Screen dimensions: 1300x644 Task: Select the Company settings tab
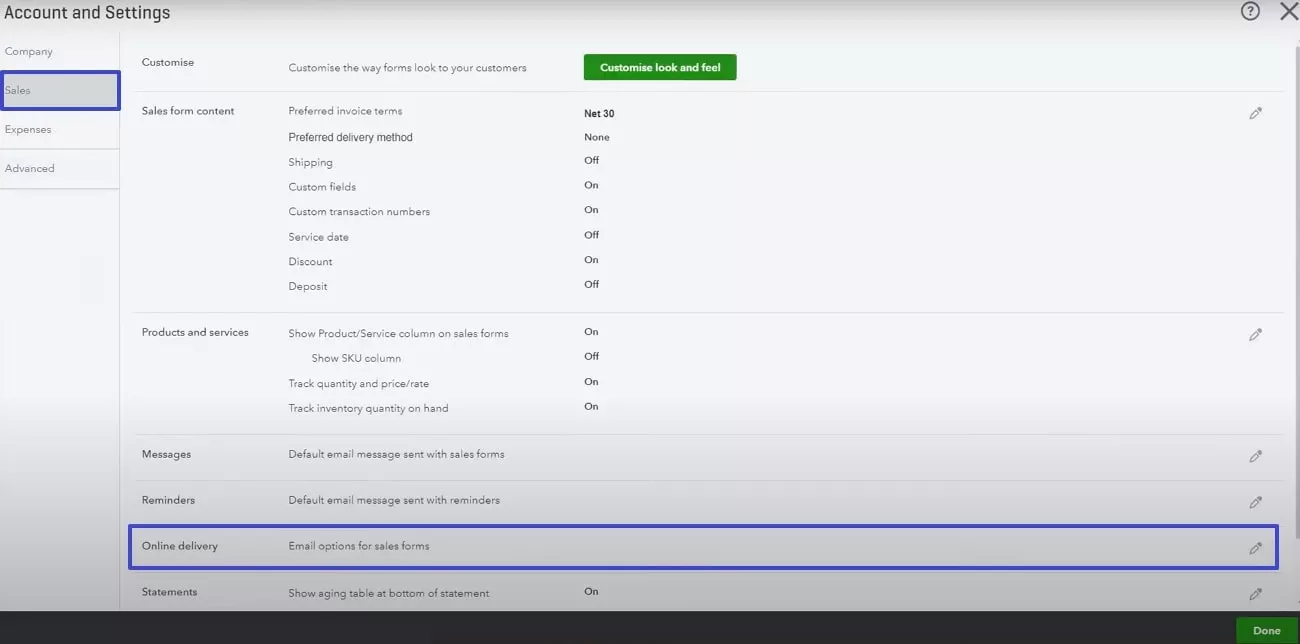click(x=29, y=50)
